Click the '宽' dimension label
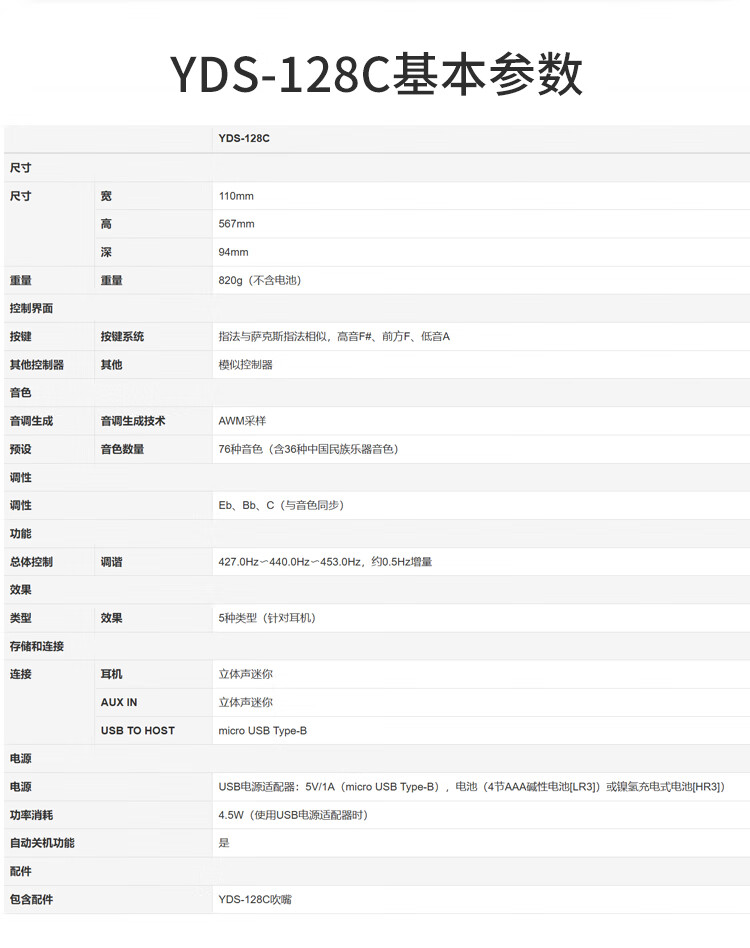 point(106,196)
